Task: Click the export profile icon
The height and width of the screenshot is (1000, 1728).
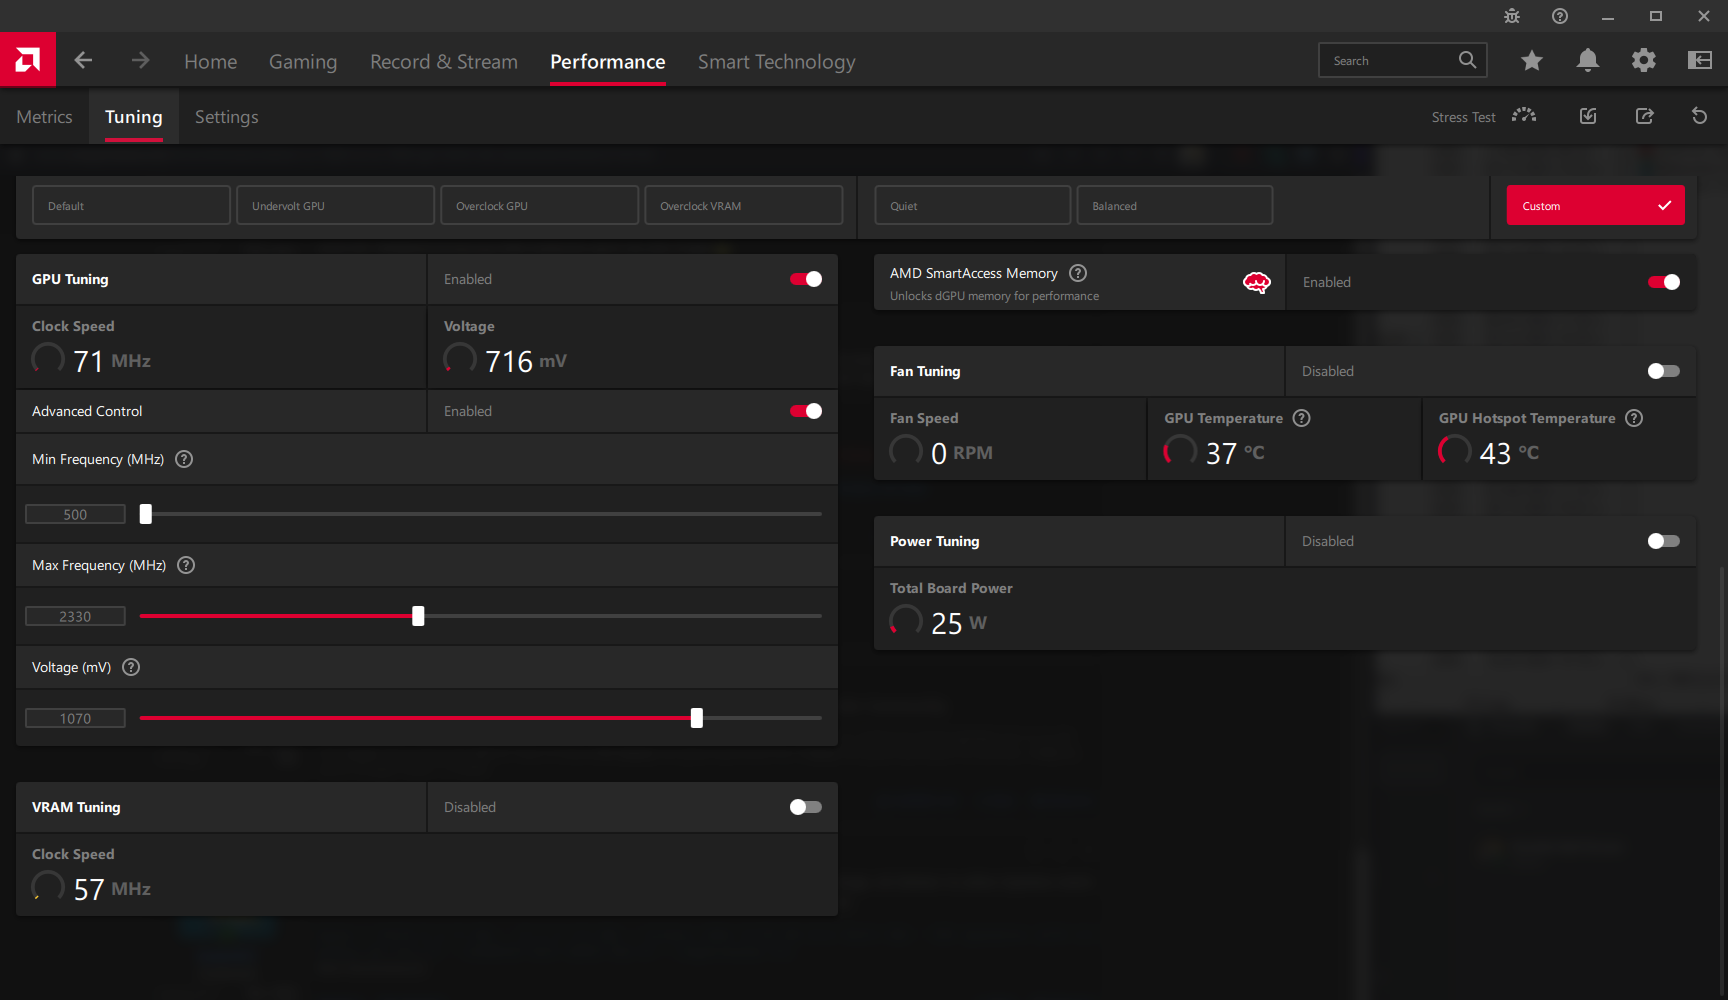Action: point(1644,116)
